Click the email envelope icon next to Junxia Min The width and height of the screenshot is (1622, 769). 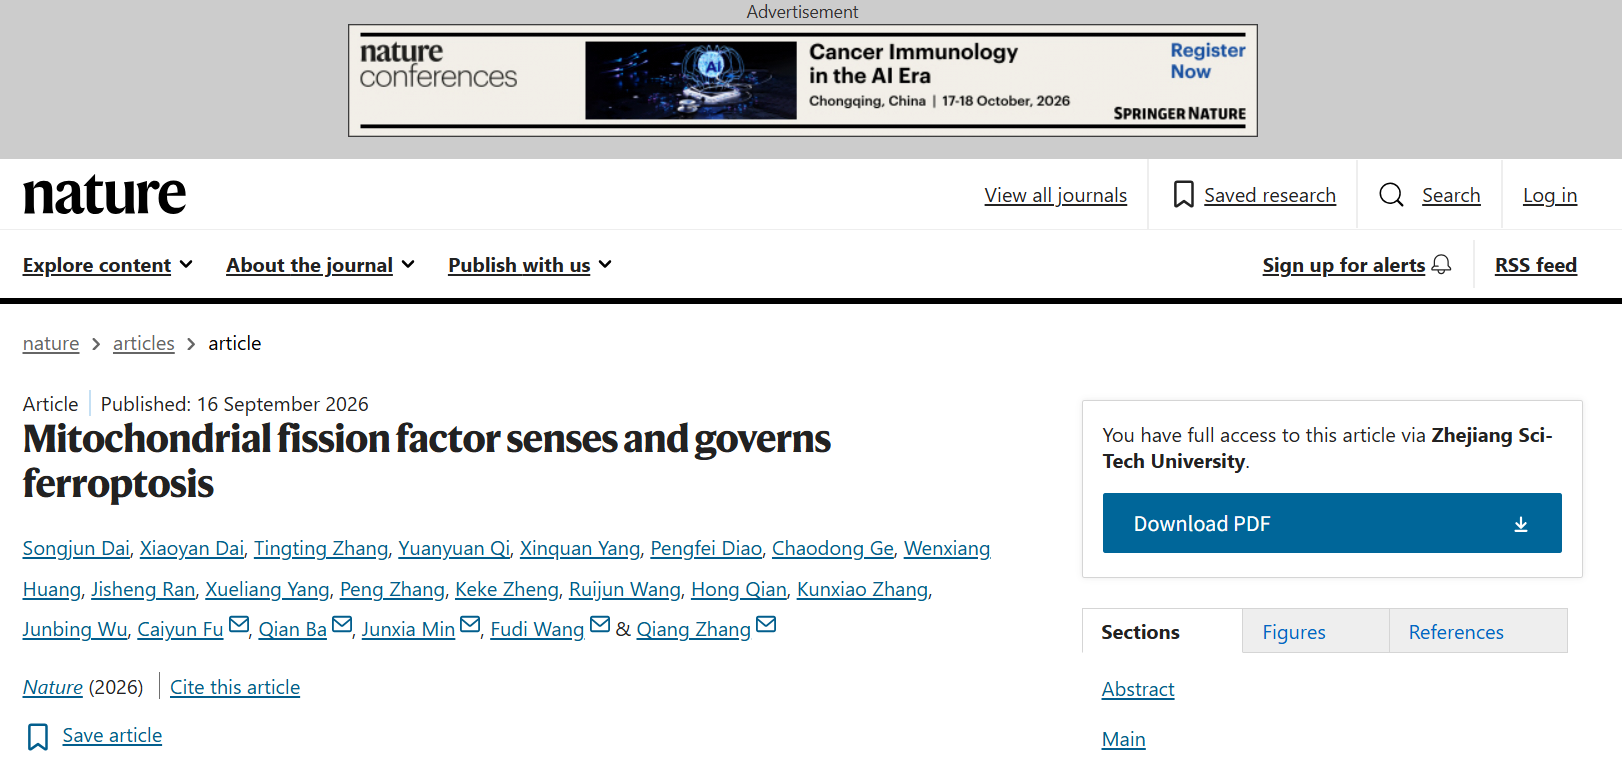[470, 625]
